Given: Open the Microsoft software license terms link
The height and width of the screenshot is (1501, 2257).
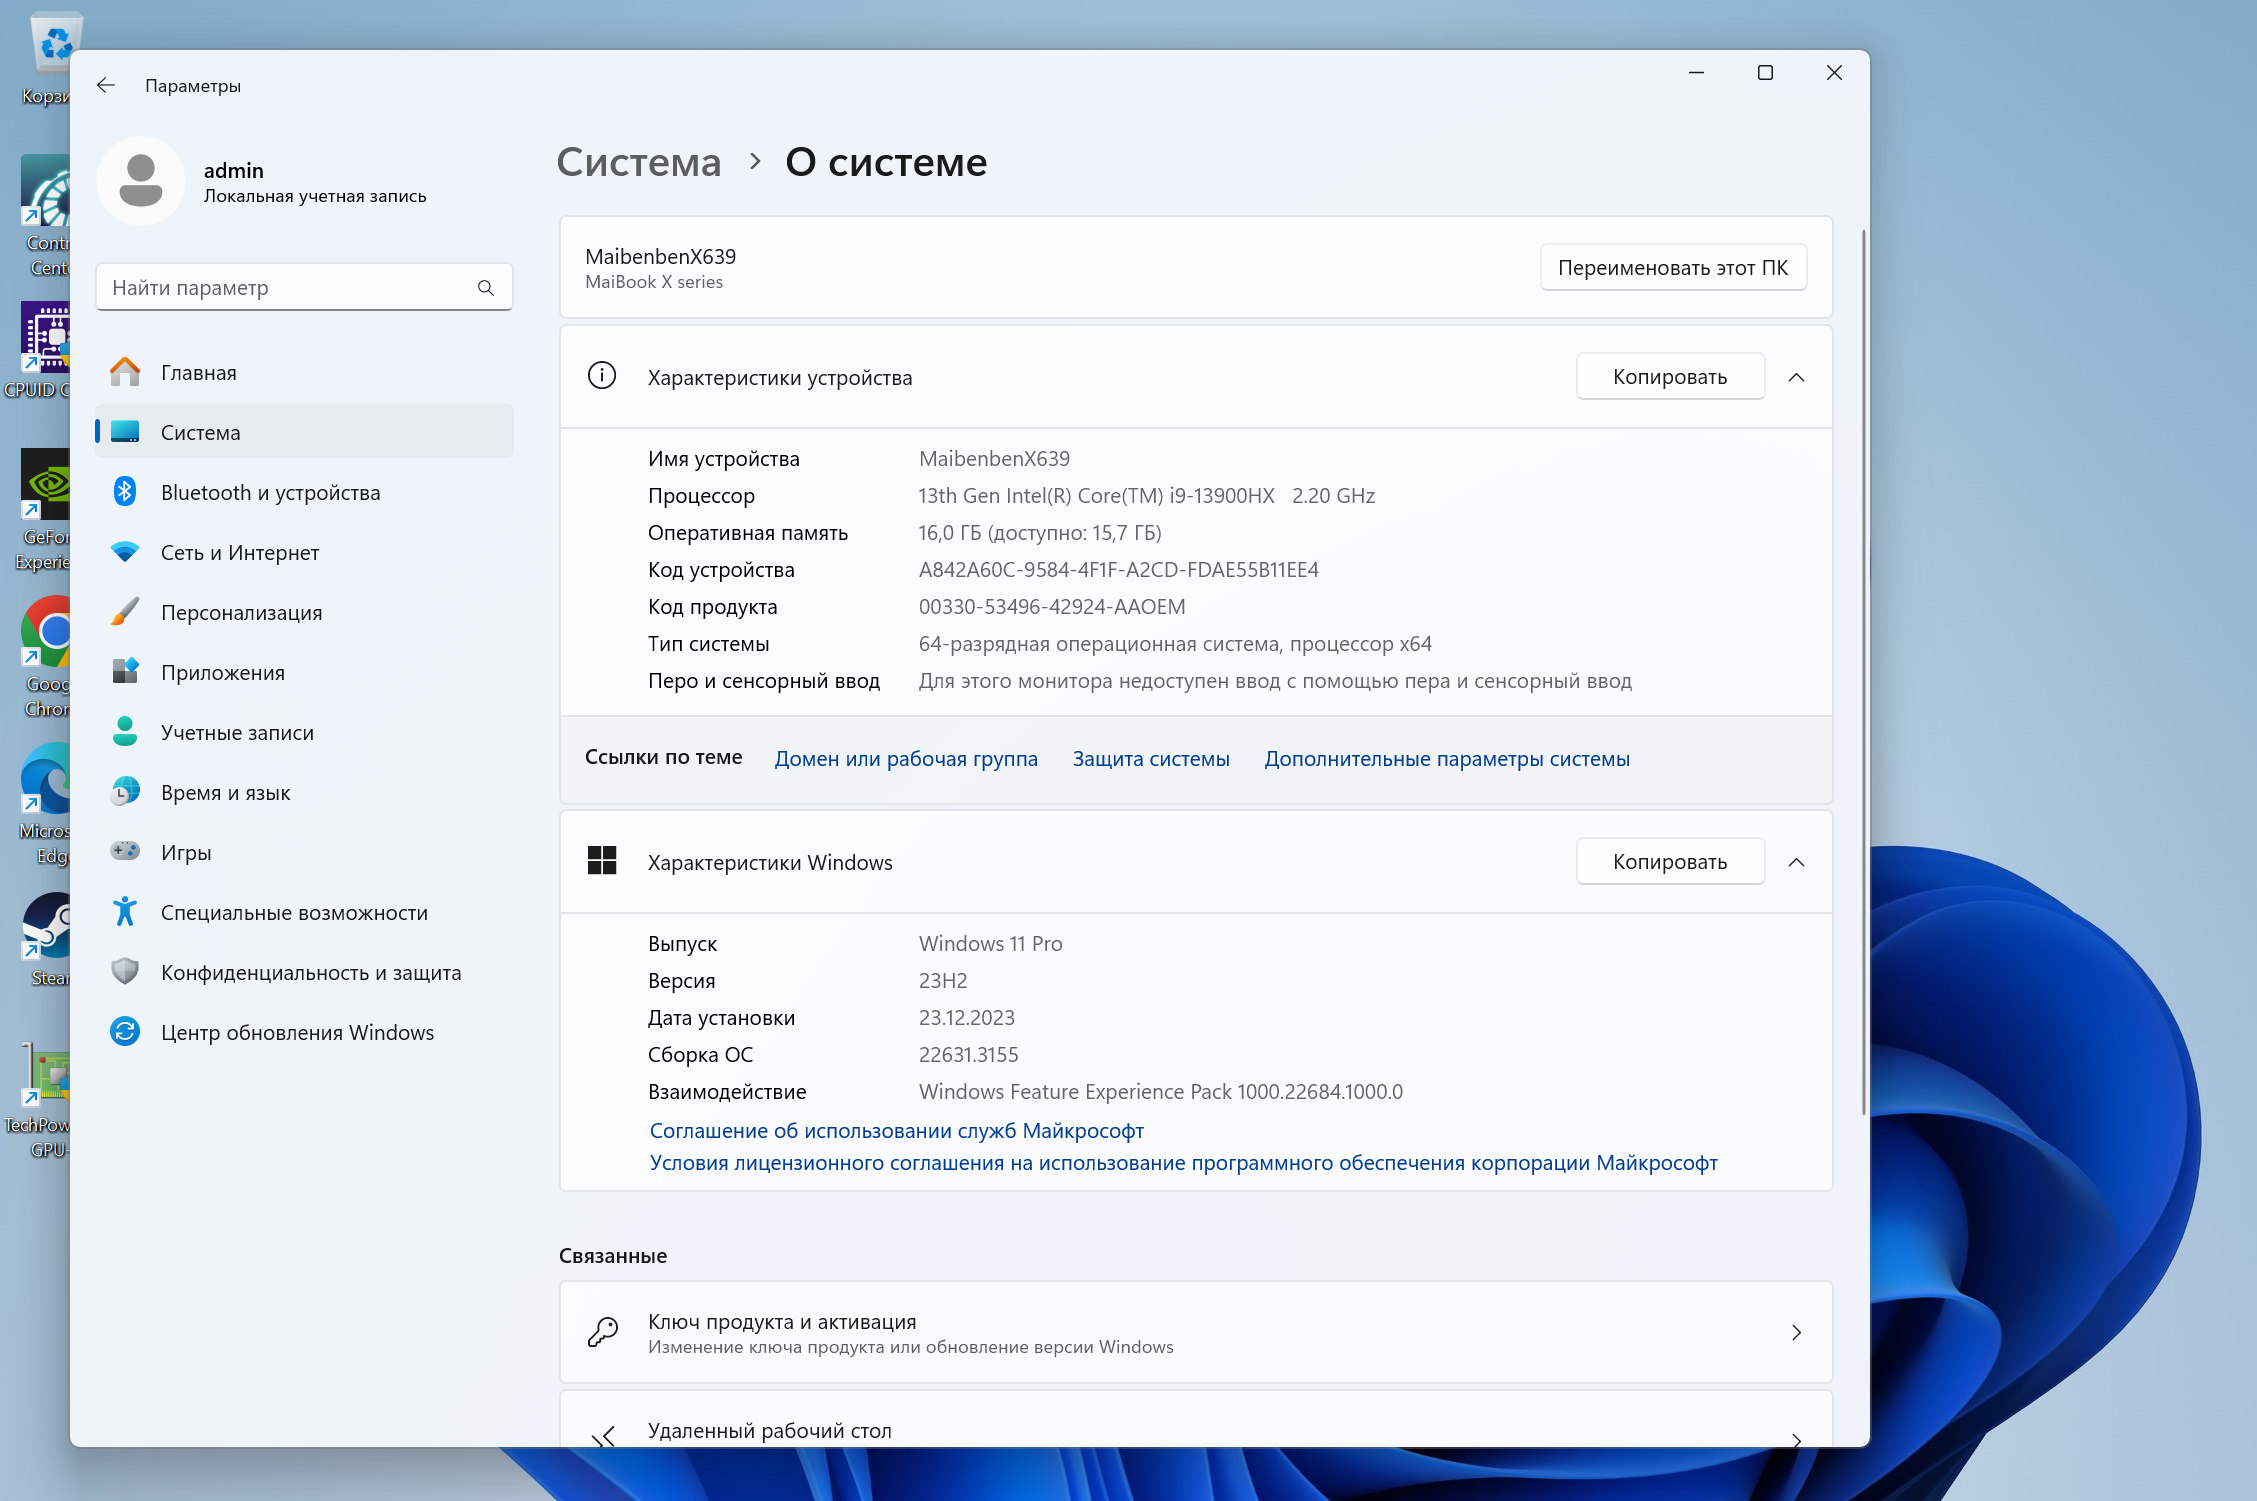Looking at the screenshot, I should point(1184,1163).
